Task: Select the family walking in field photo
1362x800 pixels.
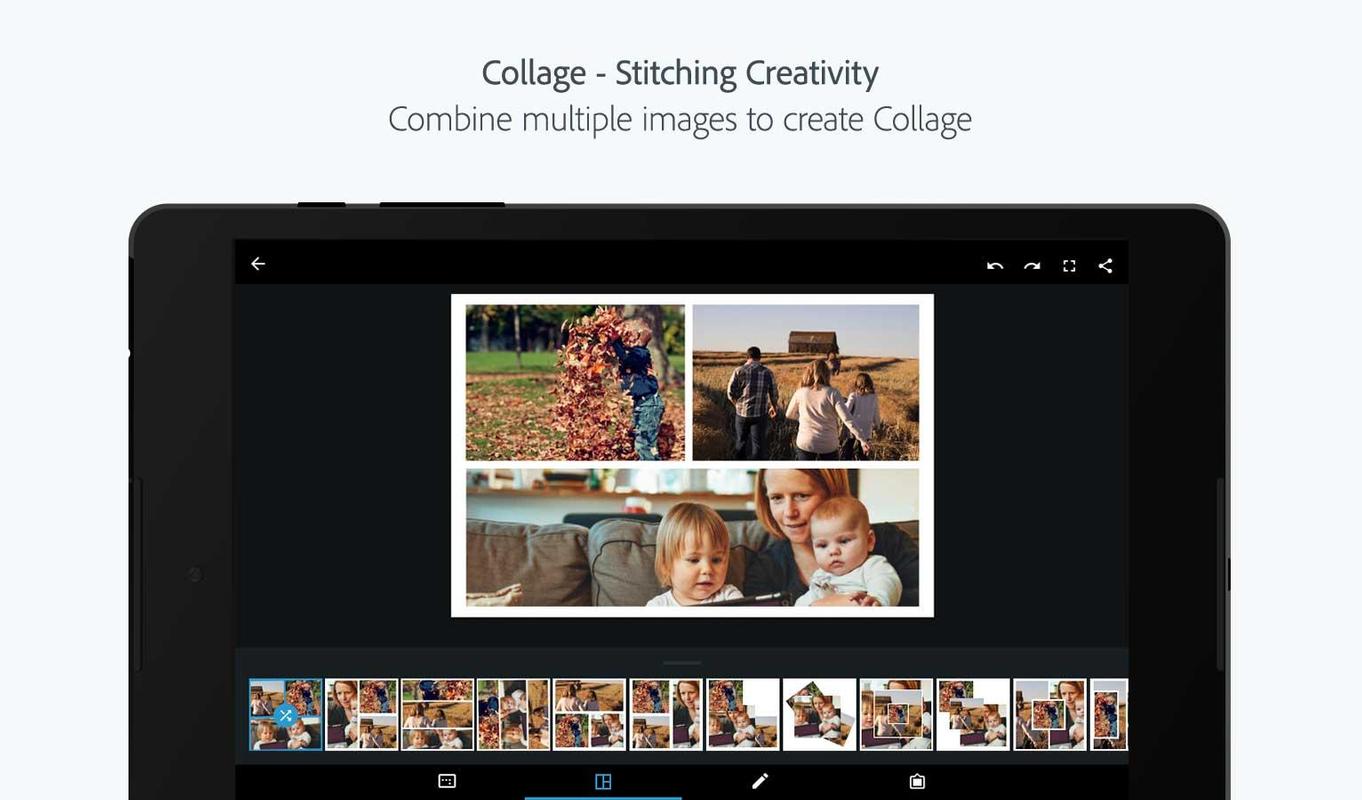Action: tap(806, 383)
